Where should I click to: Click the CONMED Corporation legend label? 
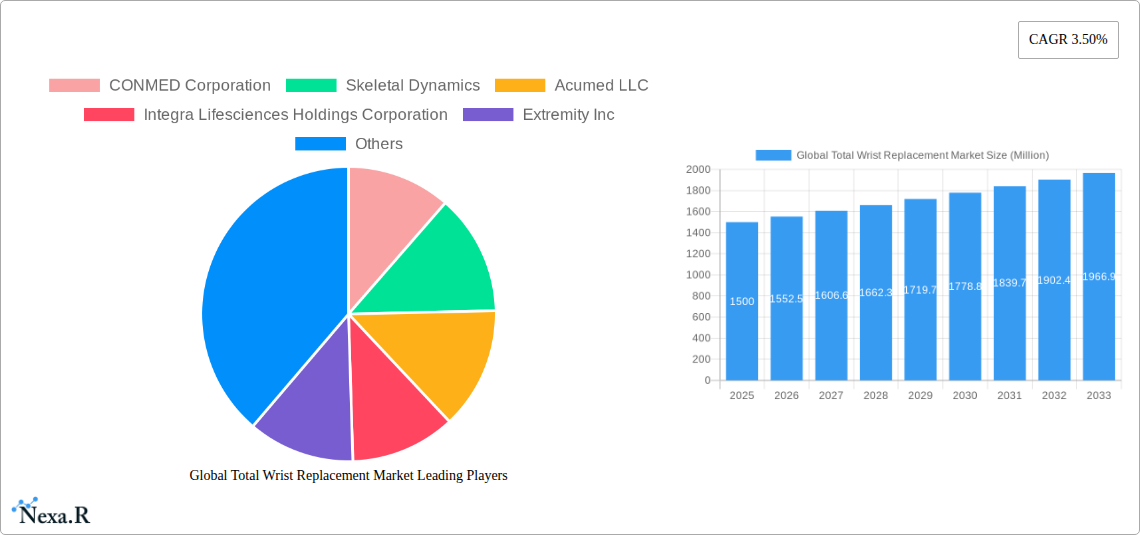click(190, 86)
